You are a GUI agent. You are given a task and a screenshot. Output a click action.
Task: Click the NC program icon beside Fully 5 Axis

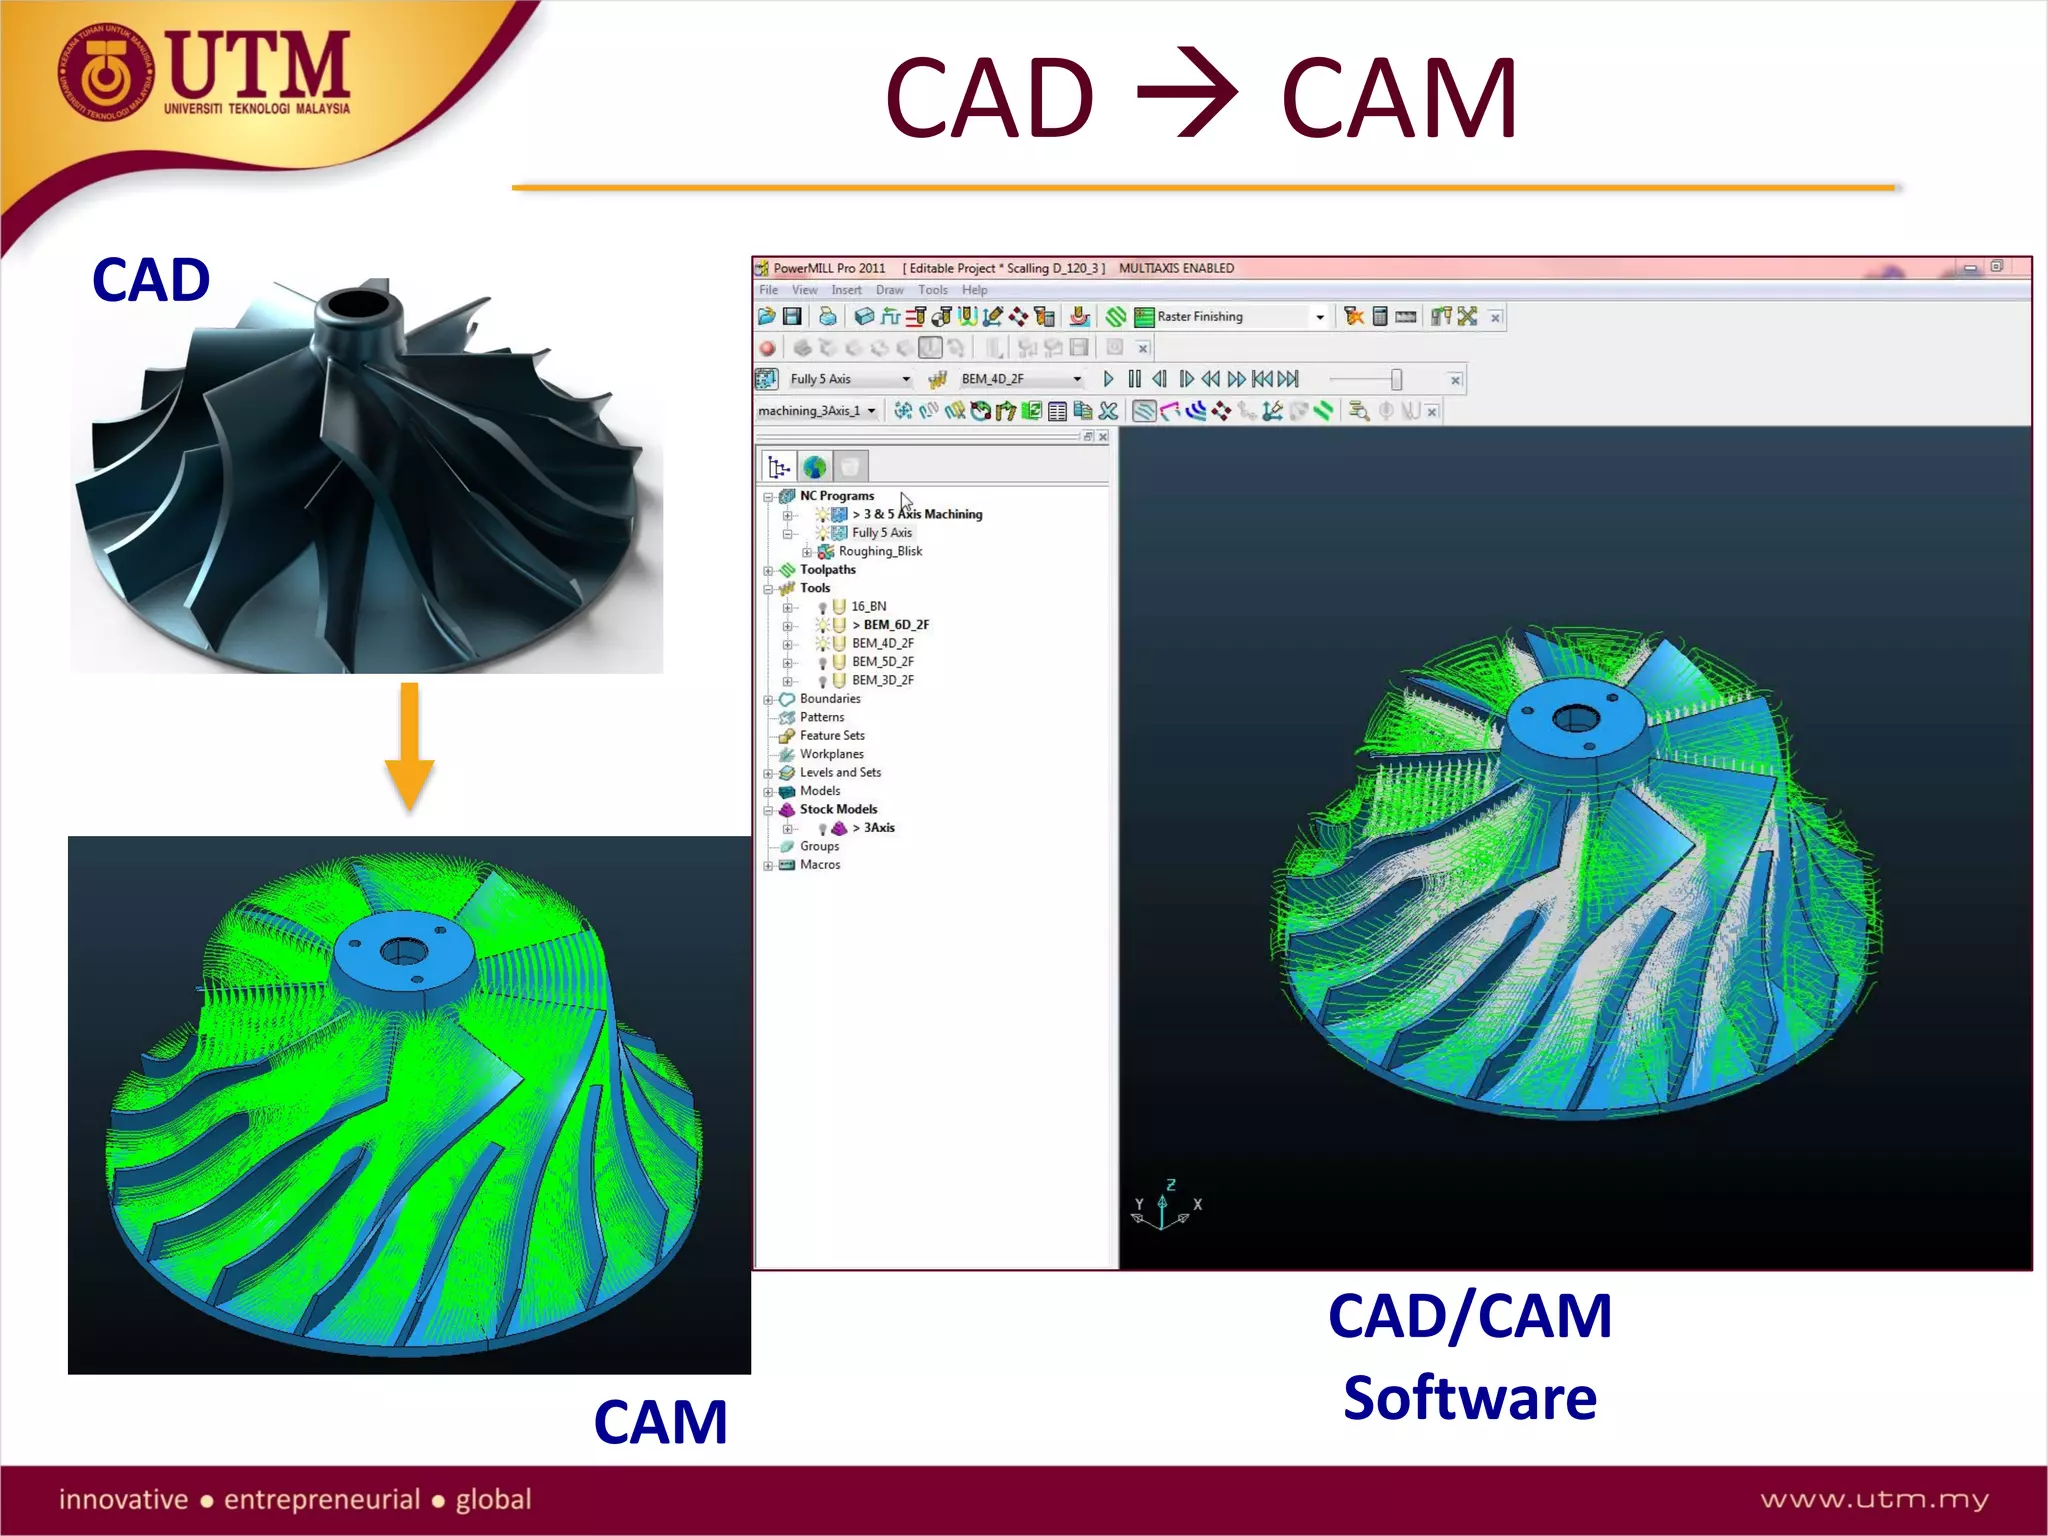[x=767, y=379]
